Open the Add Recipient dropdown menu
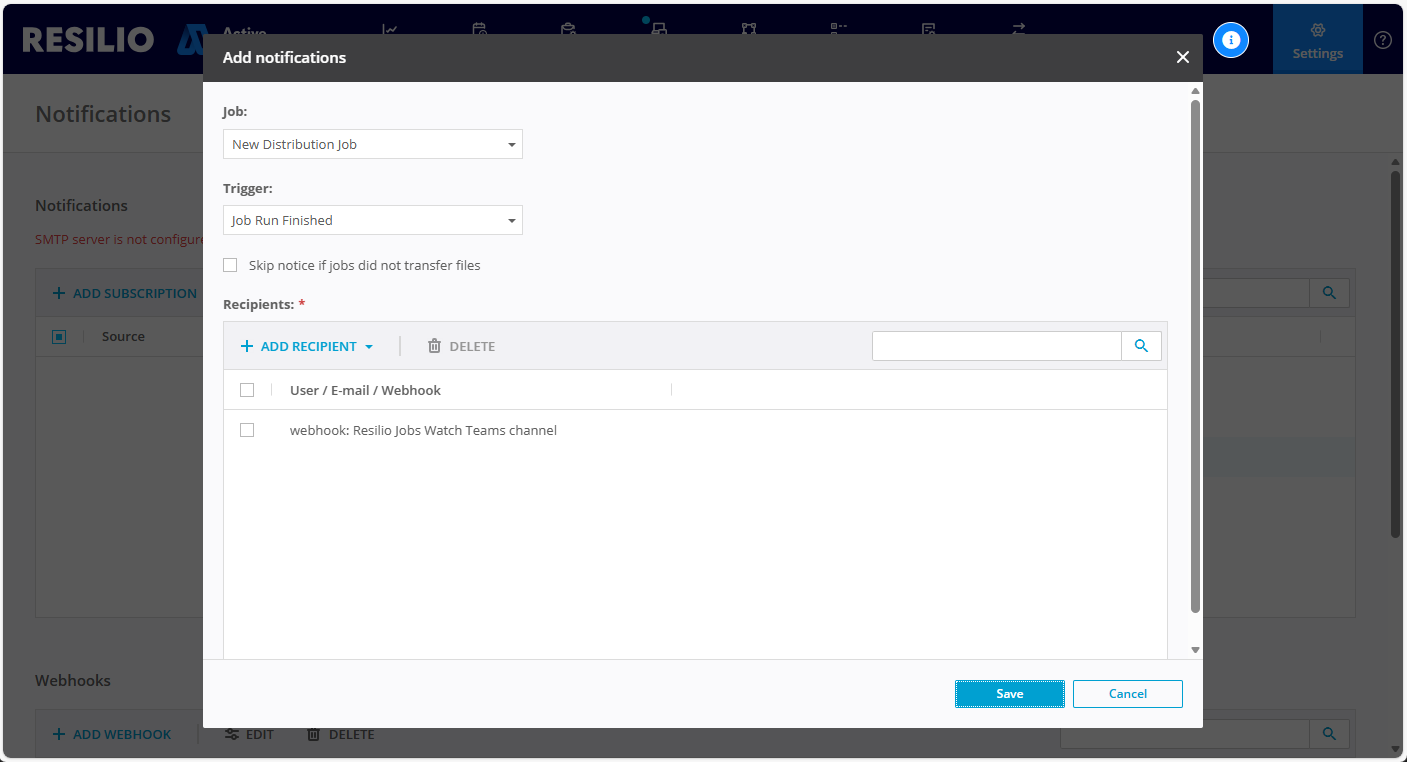The height and width of the screenshot is (762, 1407). coord(307,346)
